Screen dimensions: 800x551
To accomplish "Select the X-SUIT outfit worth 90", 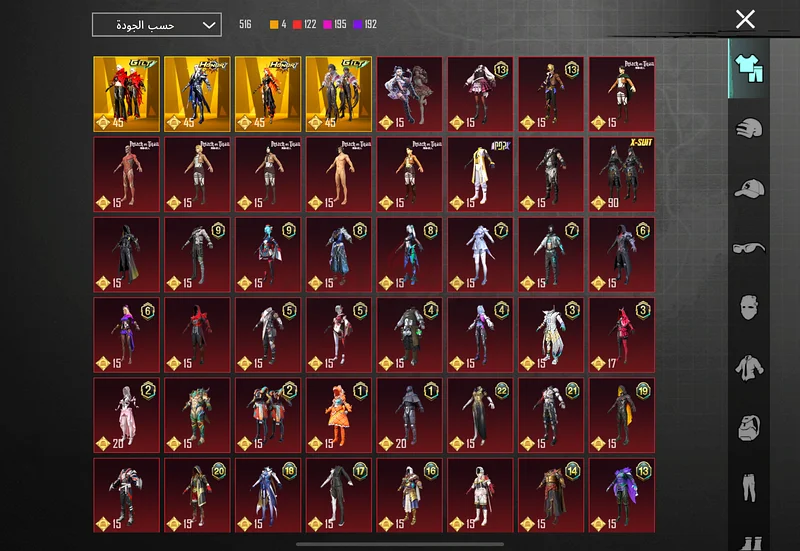I will [x=622, y=174].
